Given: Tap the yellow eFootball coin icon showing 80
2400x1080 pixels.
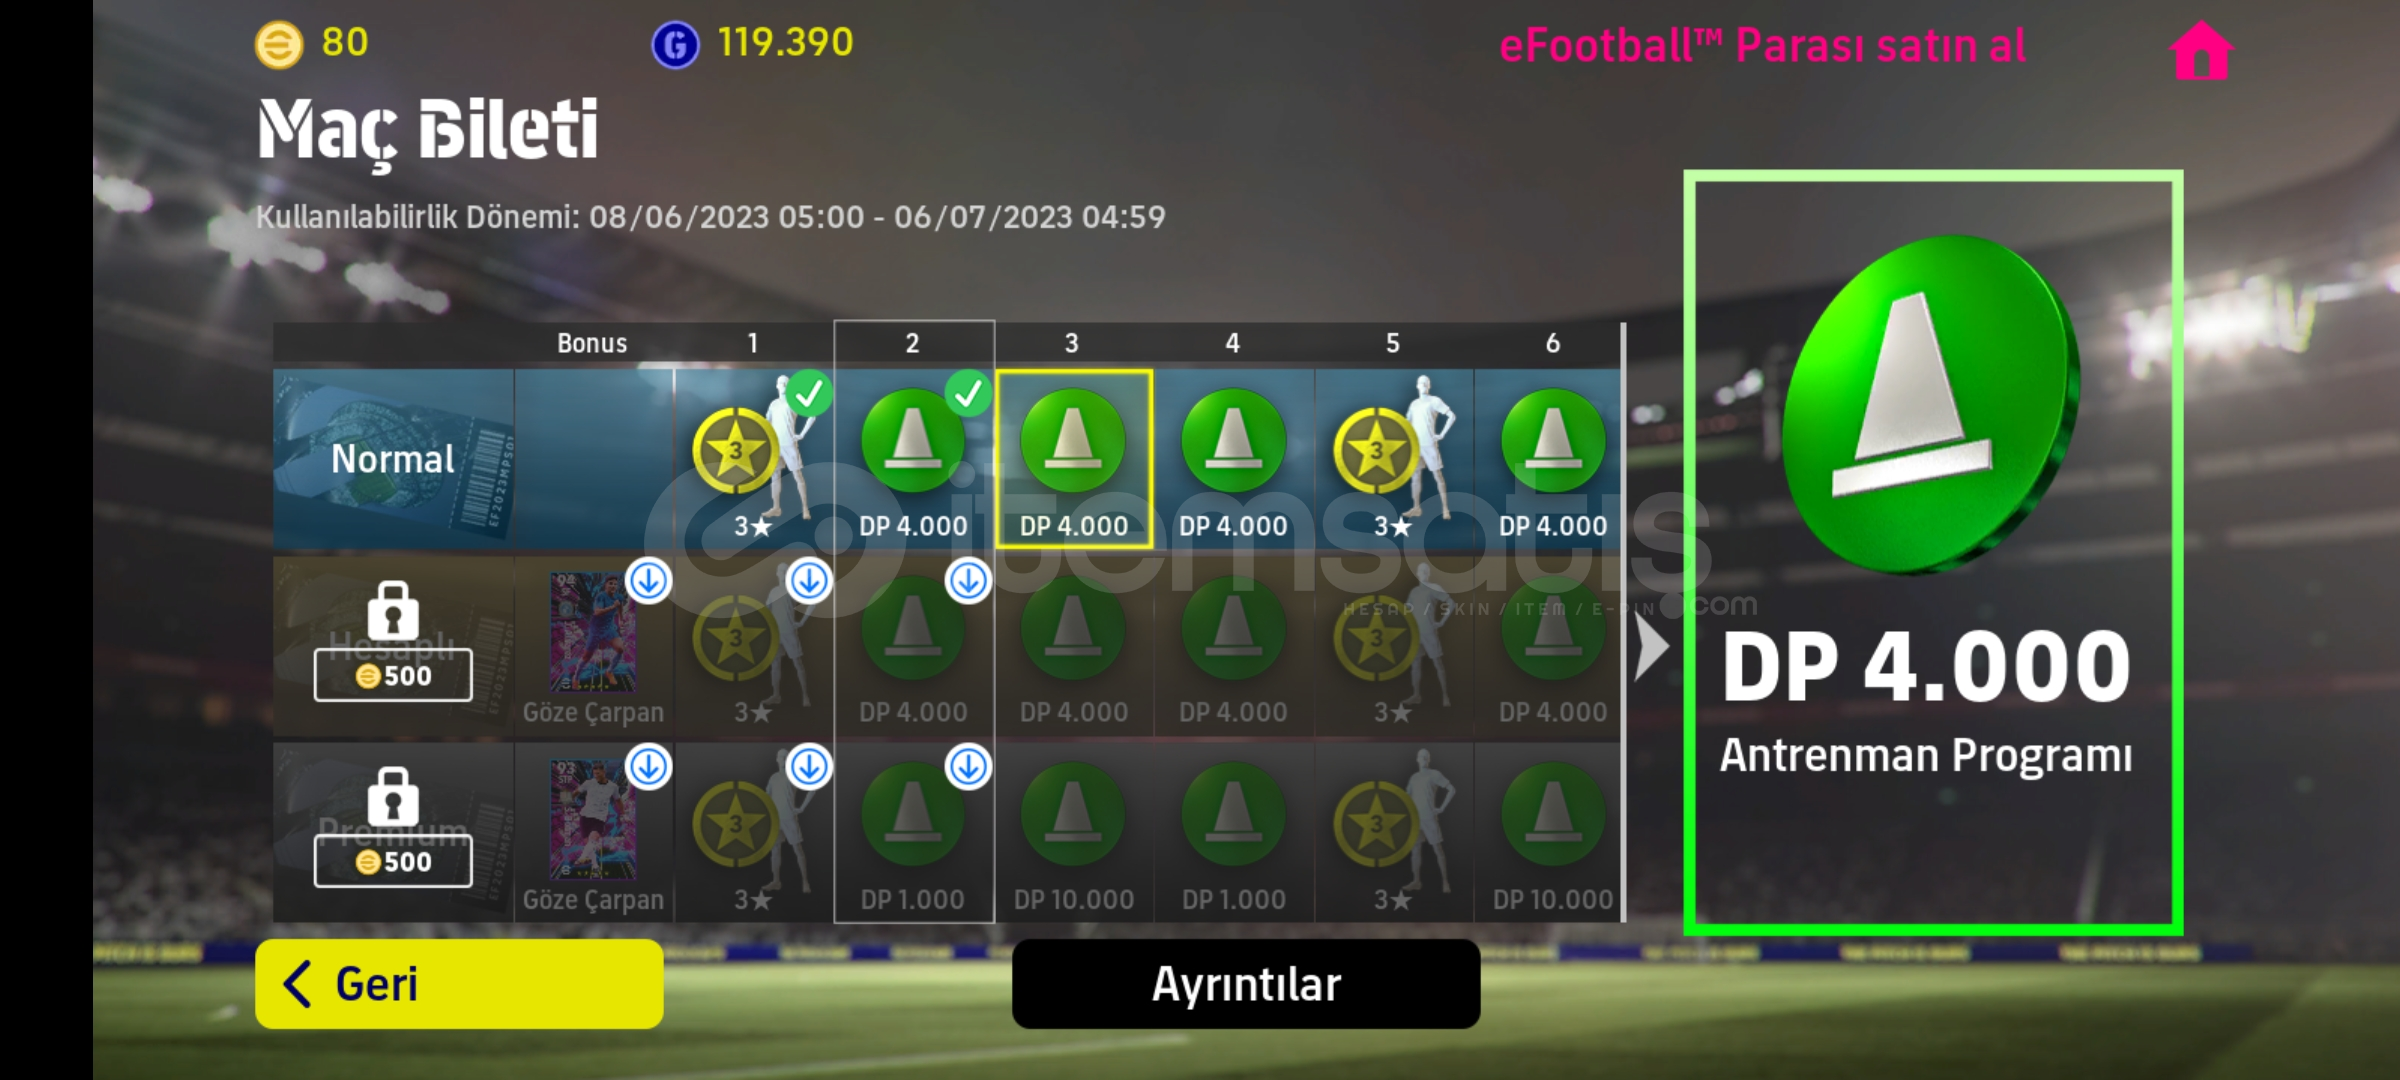Looking at the screenshot, I should 279,45.
